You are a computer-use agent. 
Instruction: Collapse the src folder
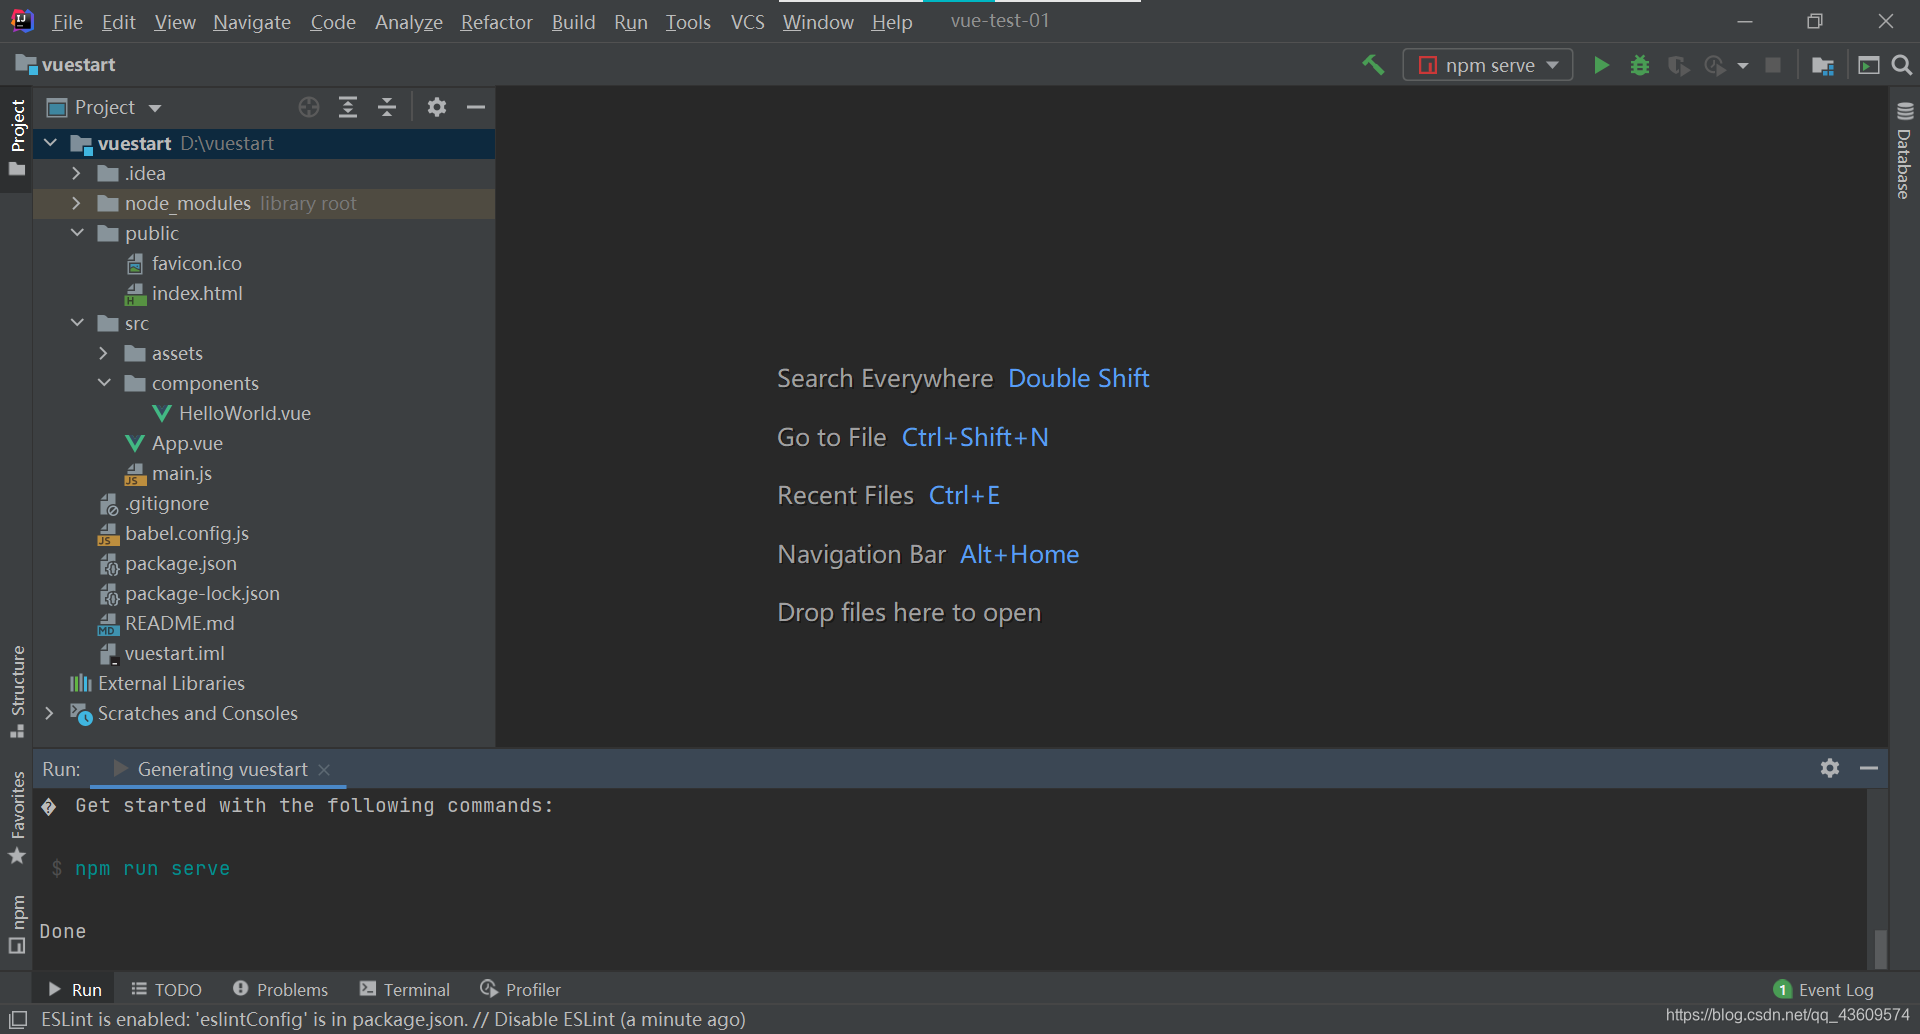[x=77, y=323]
